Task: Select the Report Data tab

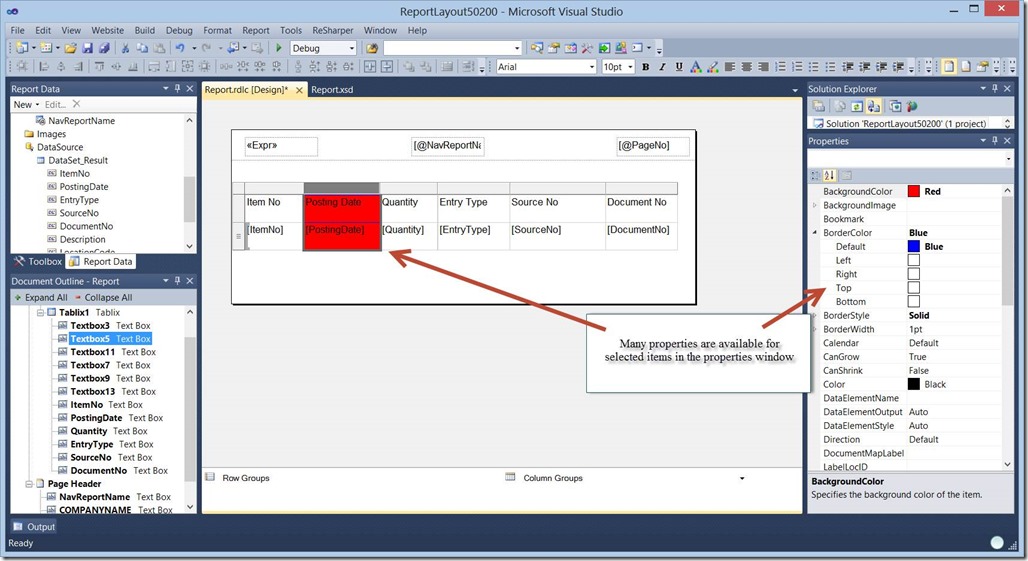Action: (101, 261)
